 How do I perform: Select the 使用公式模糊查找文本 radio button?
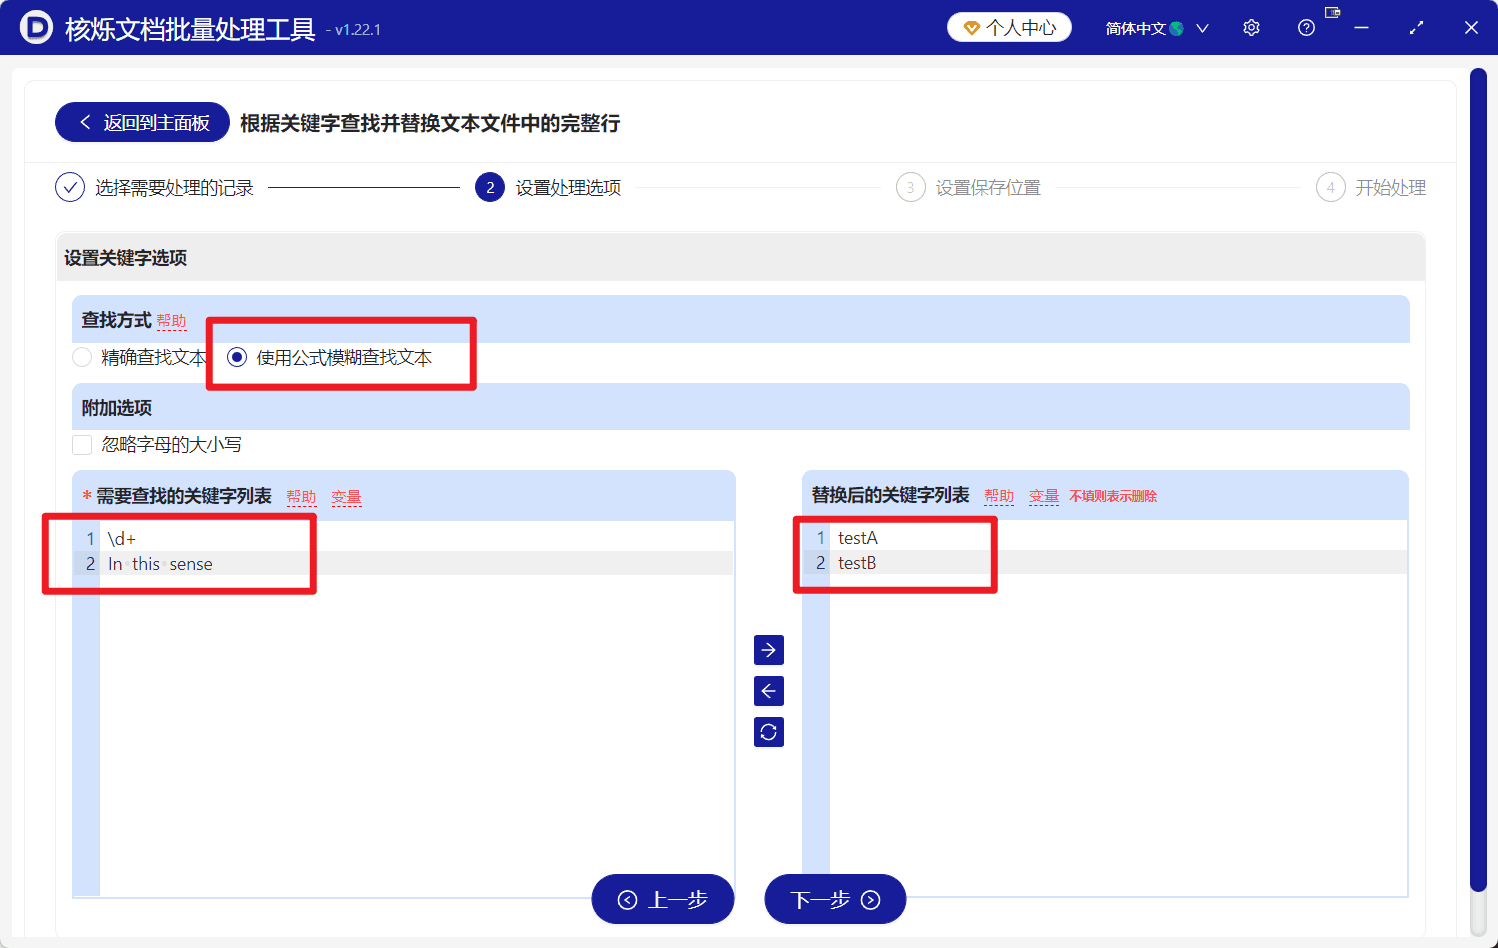[x=236, y=357]
